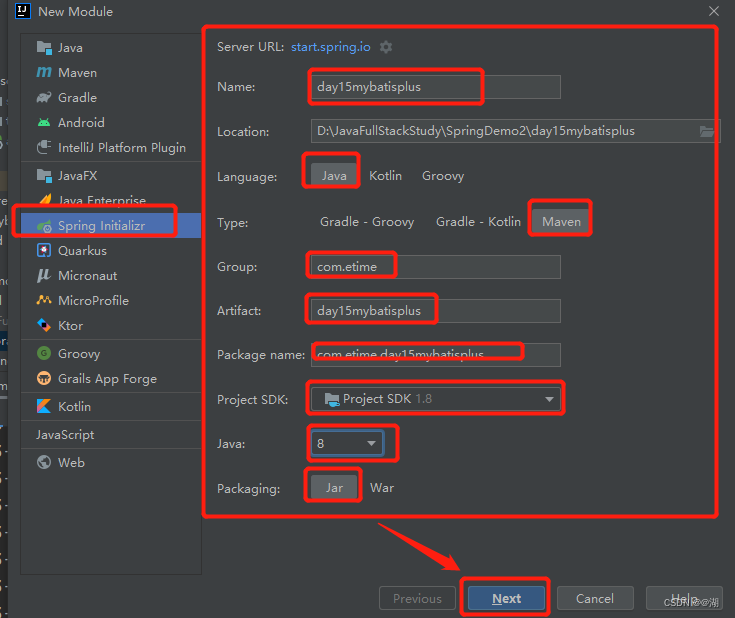This screenshot has height=618, width=735.
Task: Click the Previous button
Action: (x=417, y=598)
